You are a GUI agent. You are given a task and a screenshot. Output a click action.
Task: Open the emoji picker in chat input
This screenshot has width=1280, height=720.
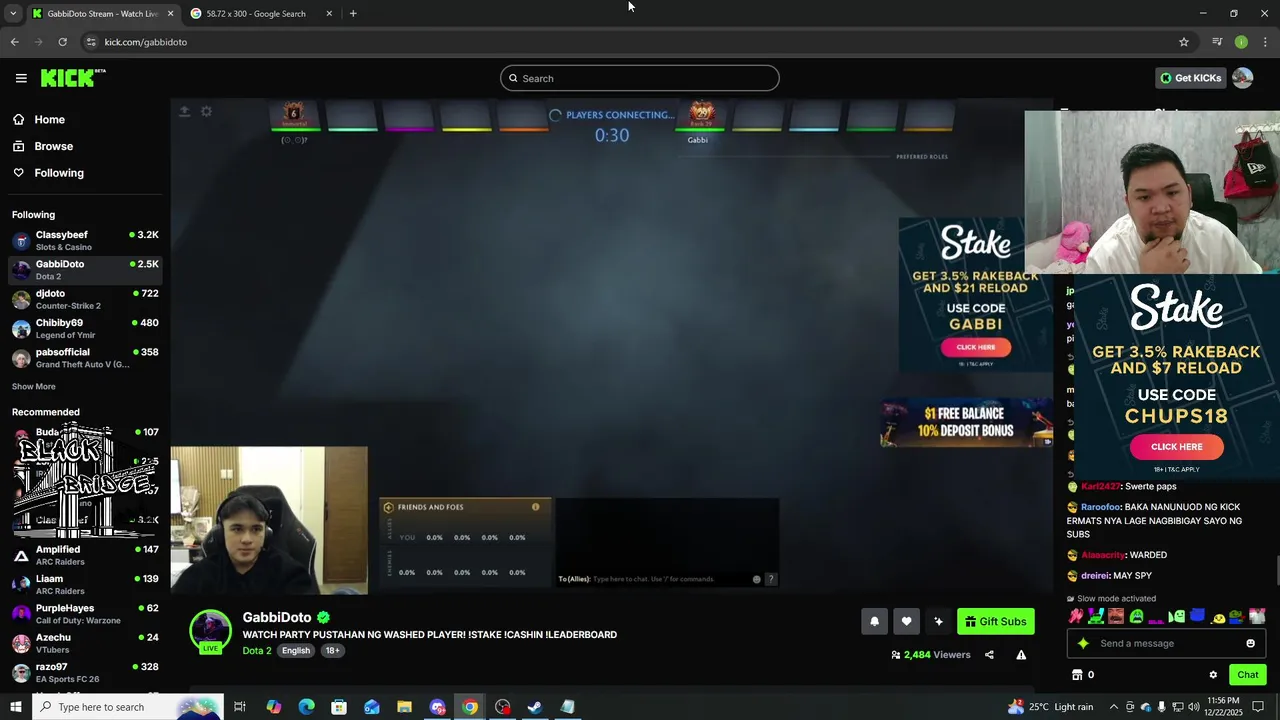coord(1250,643)
